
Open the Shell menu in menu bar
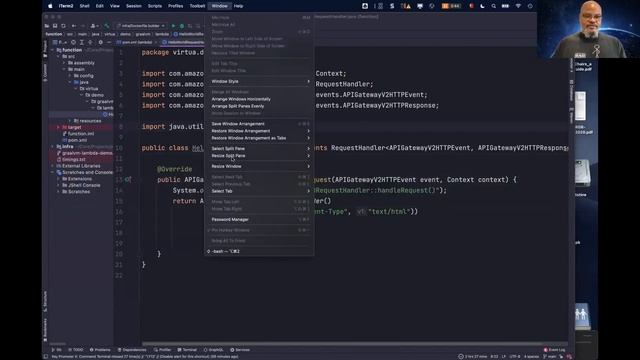coord(84,6)
